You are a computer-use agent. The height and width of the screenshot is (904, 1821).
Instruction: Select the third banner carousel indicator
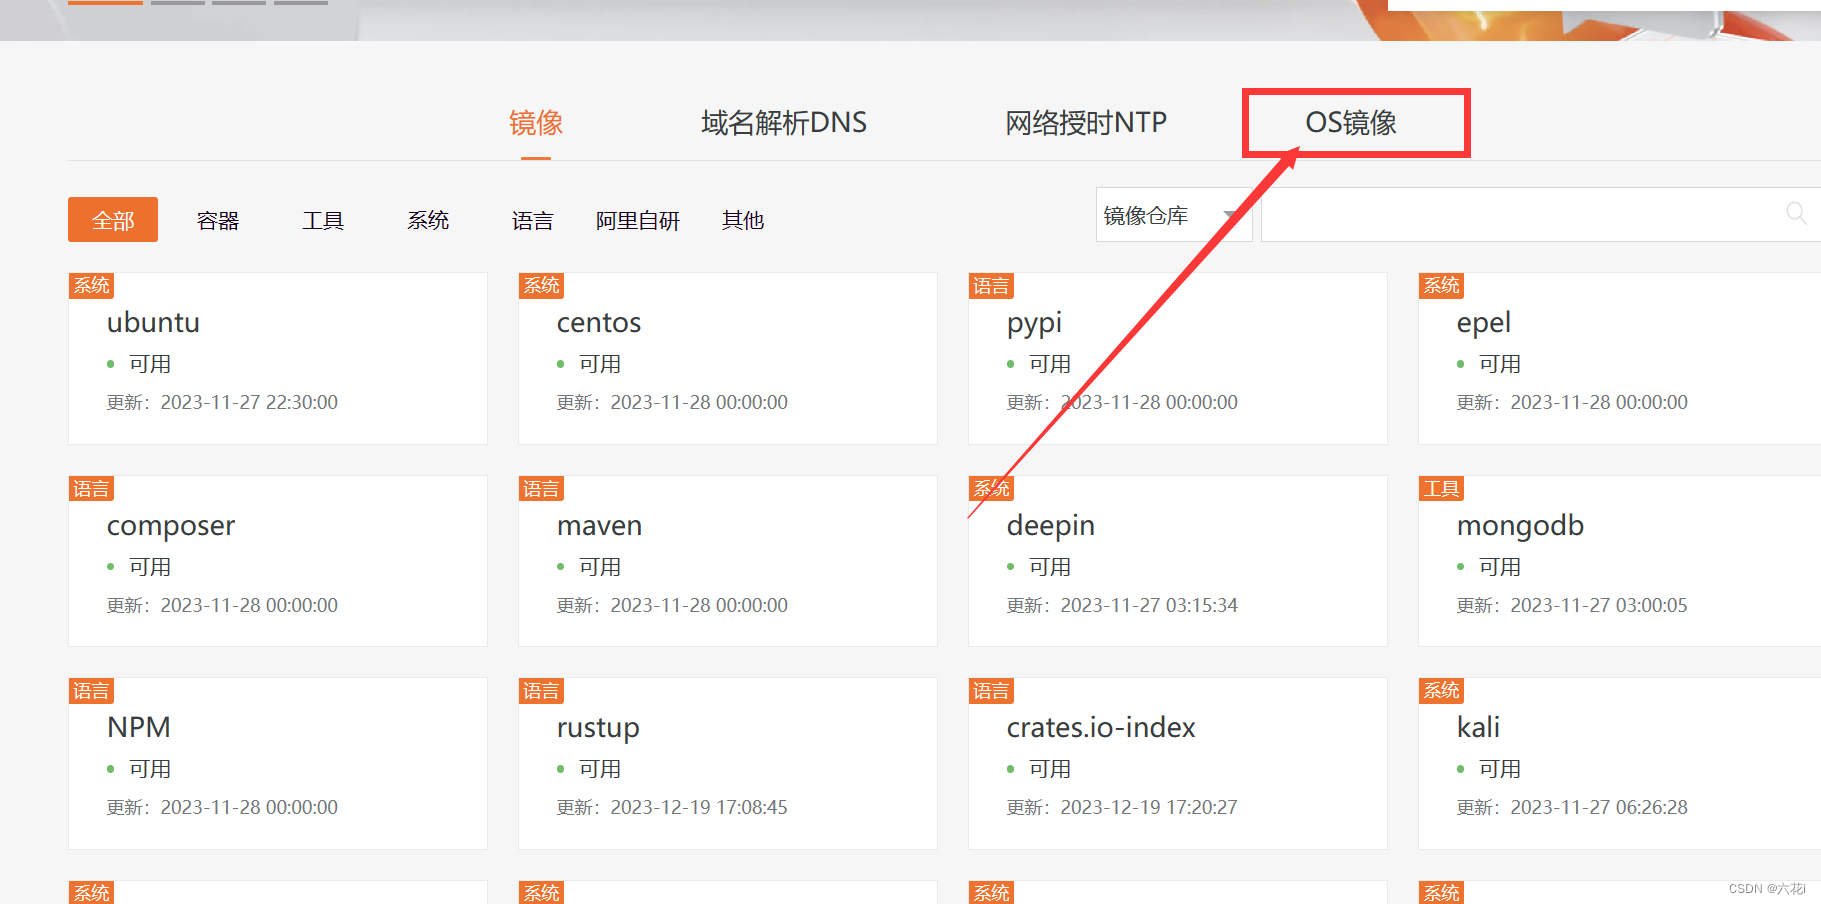tap(239, 2)
